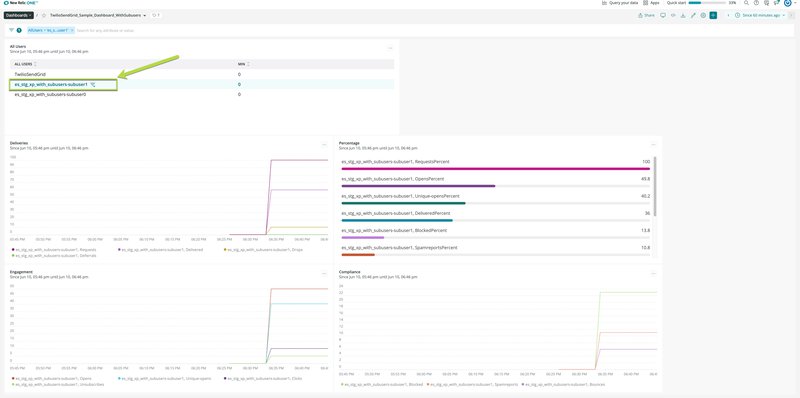Open global search magnifier icon
800x398 pixels.
pyautogui.click(x=746, y=3)
